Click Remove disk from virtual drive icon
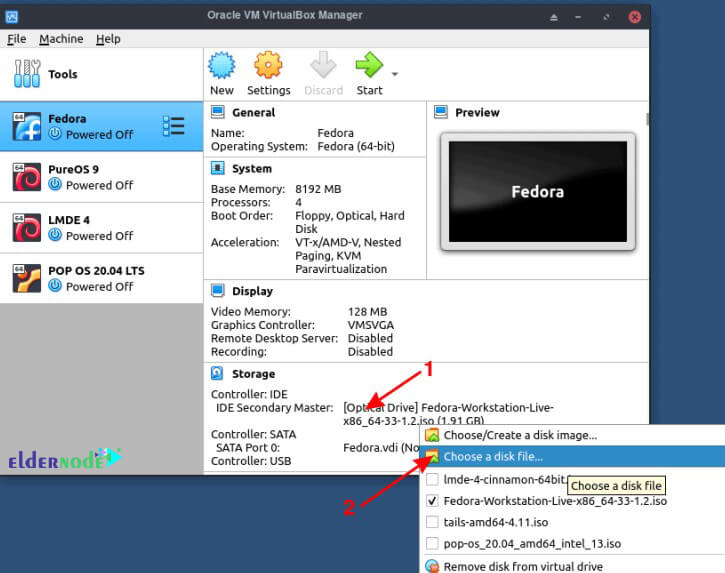 (x=432, y=566)
